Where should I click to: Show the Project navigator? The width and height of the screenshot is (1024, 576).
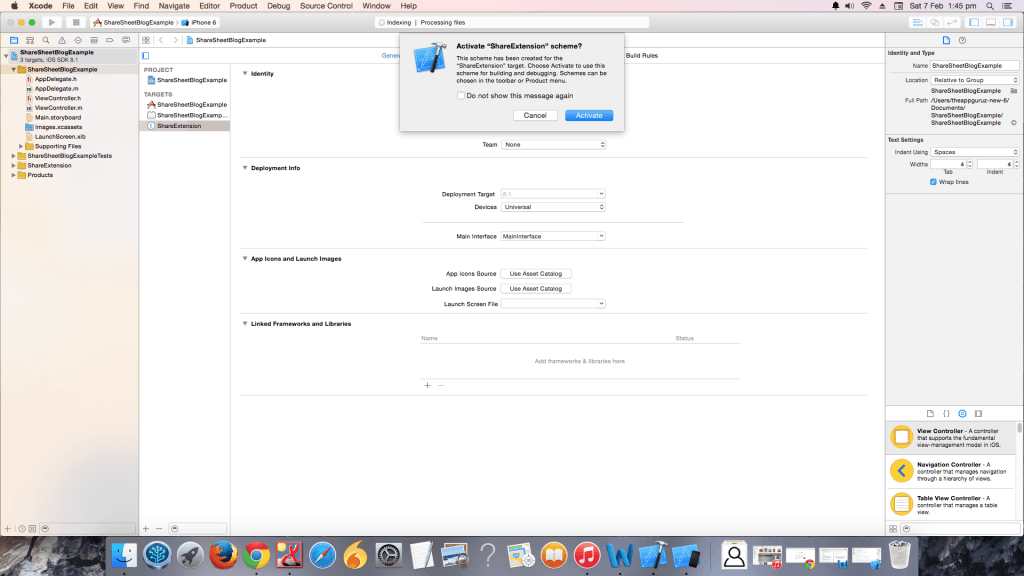[x=14, y=40]
